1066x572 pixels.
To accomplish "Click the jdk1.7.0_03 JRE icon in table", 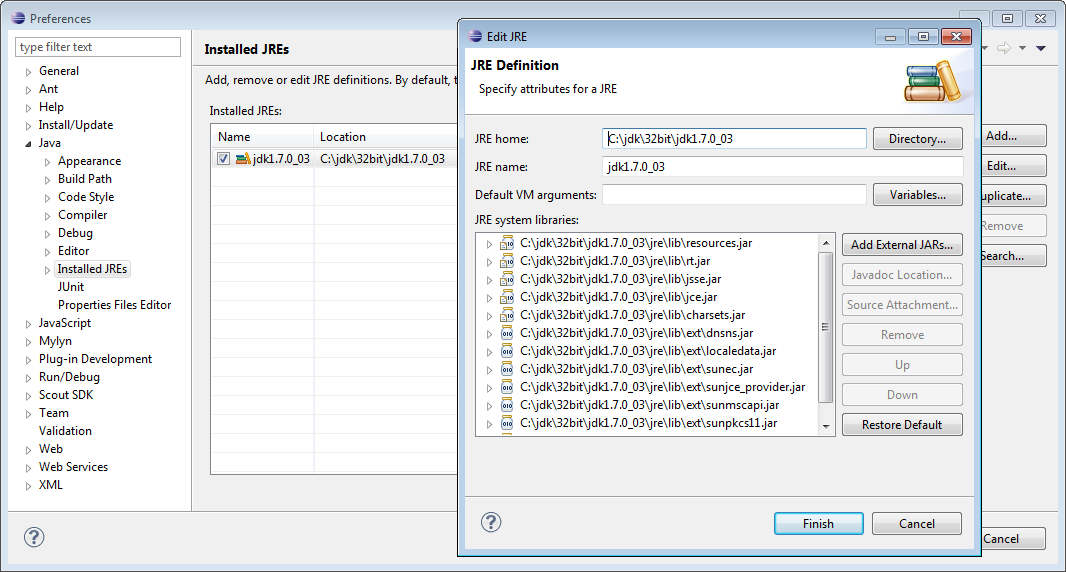I will pyautogui.click(x=243, y=158).
